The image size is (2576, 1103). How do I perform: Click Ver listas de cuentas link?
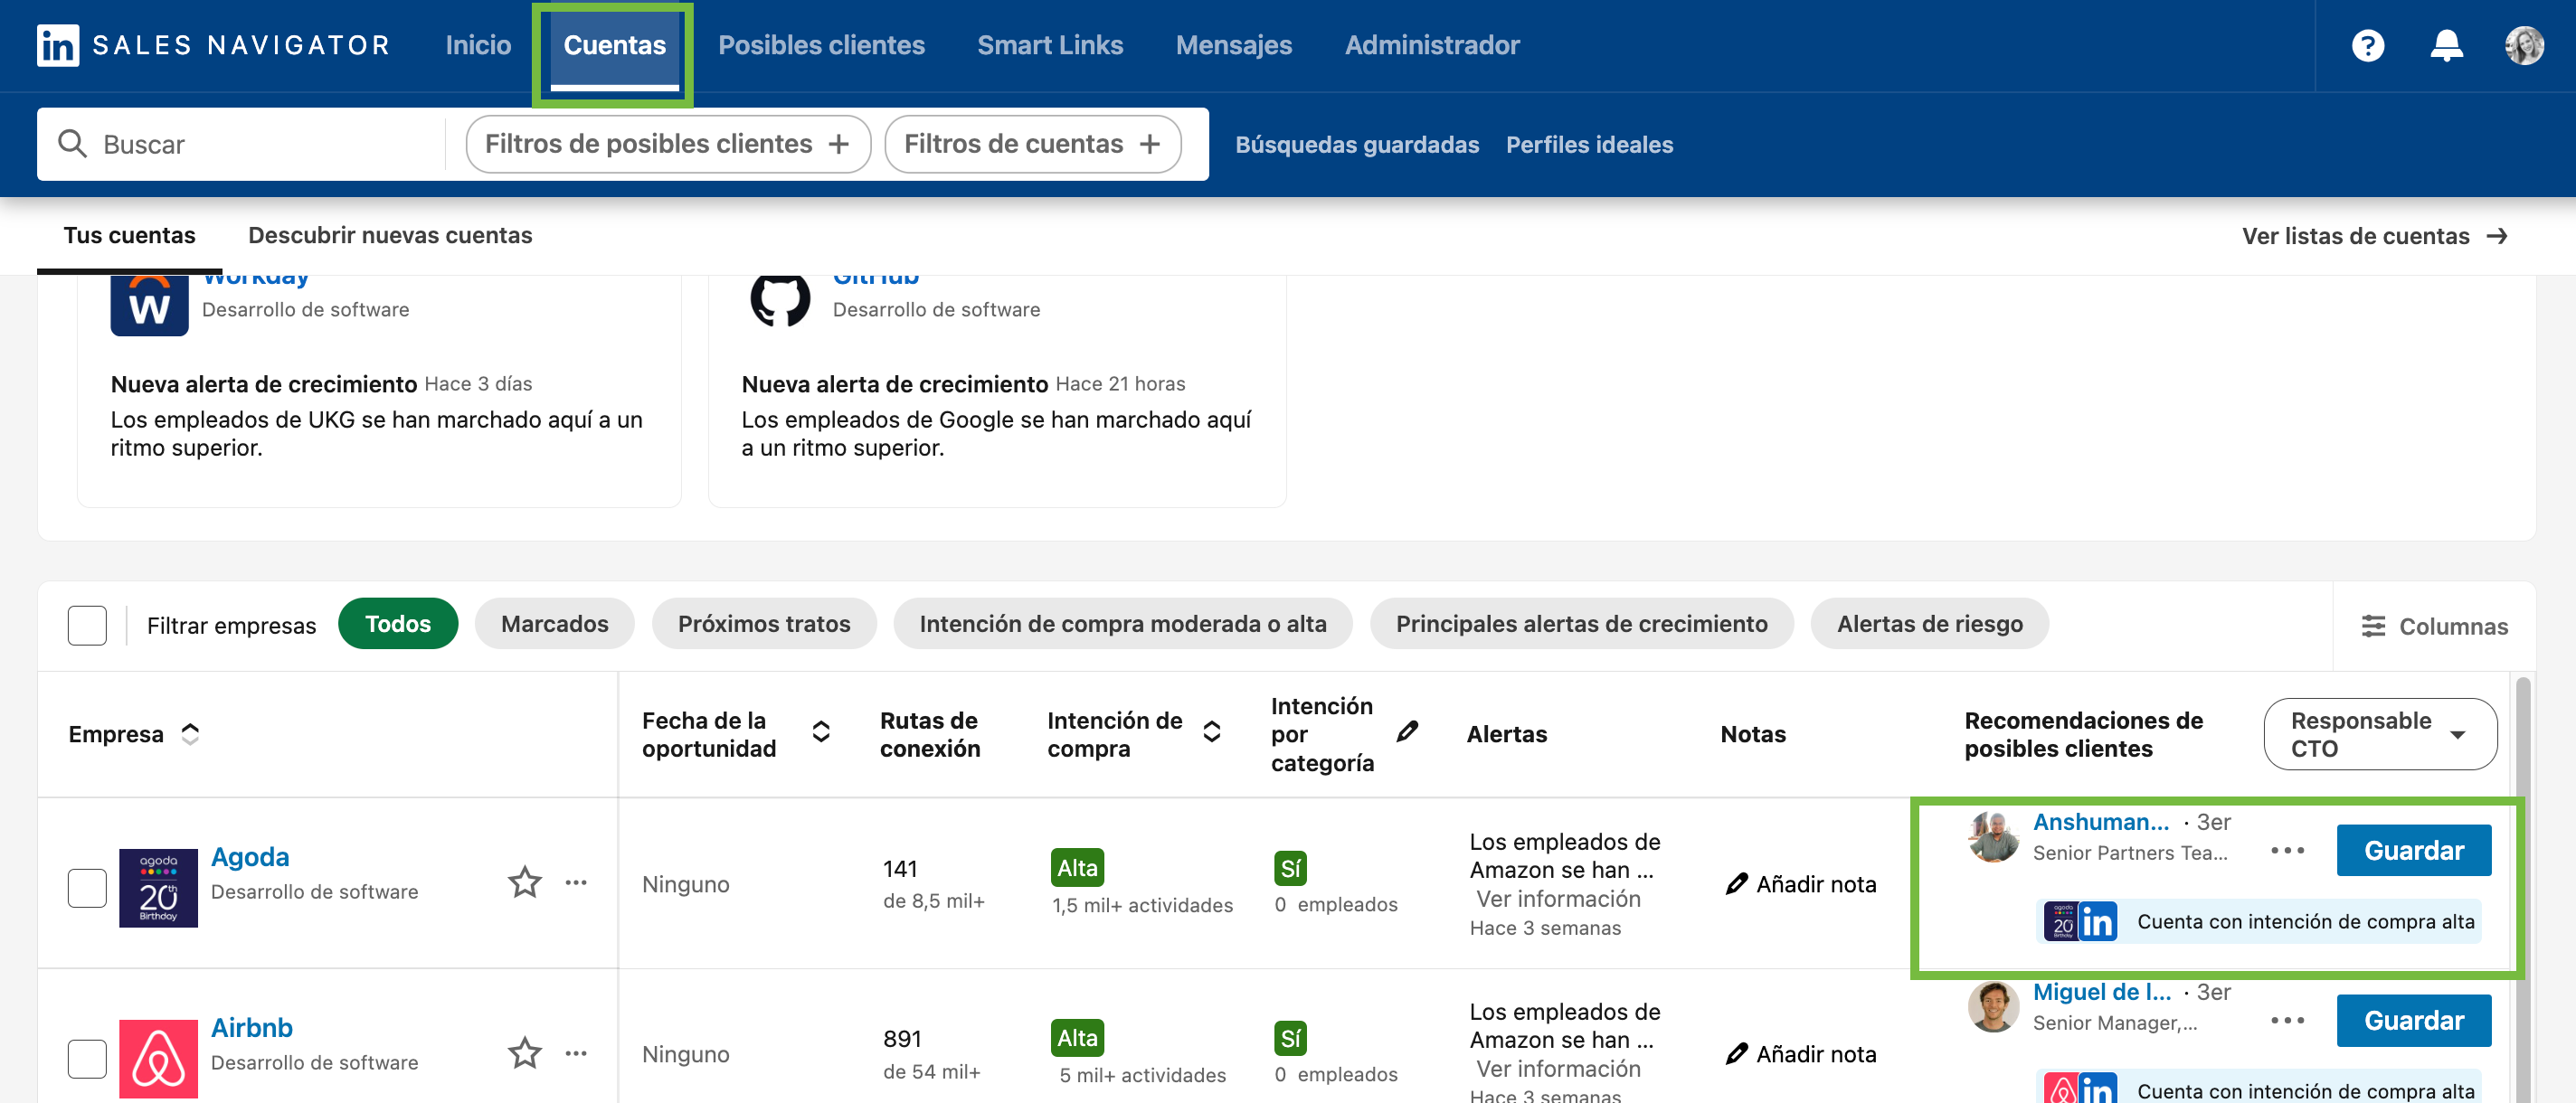pyautogui.click(x=2374, y=236)
